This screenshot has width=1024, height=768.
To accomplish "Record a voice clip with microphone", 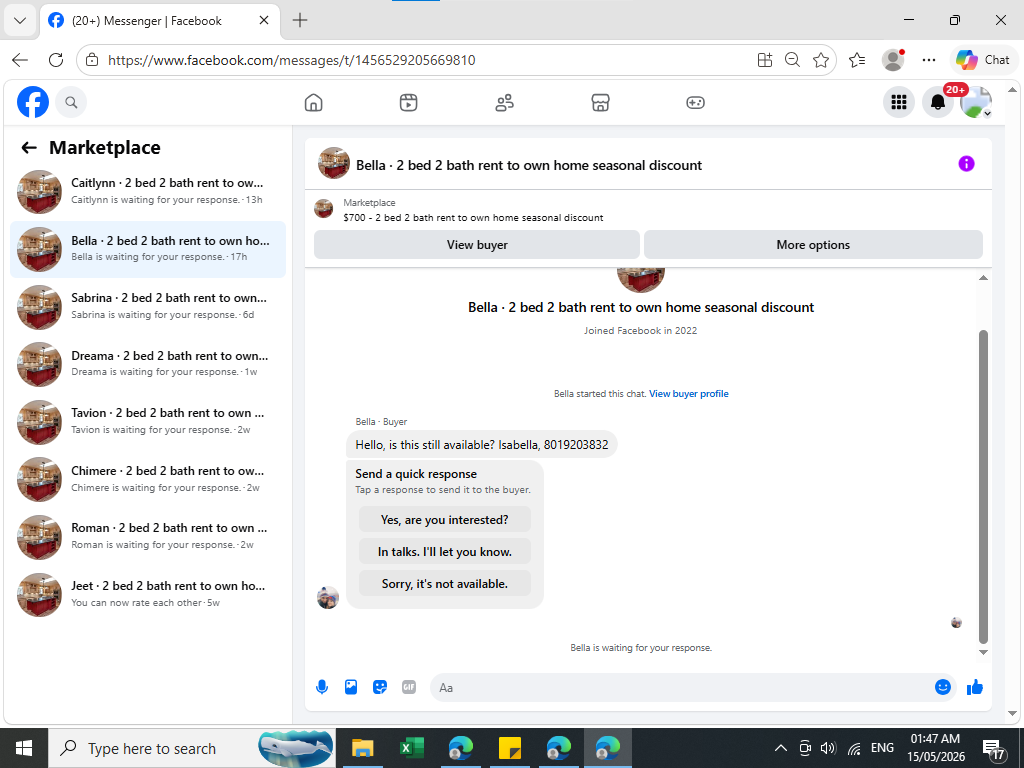I will pyautogui.click(x=322, y=687).
